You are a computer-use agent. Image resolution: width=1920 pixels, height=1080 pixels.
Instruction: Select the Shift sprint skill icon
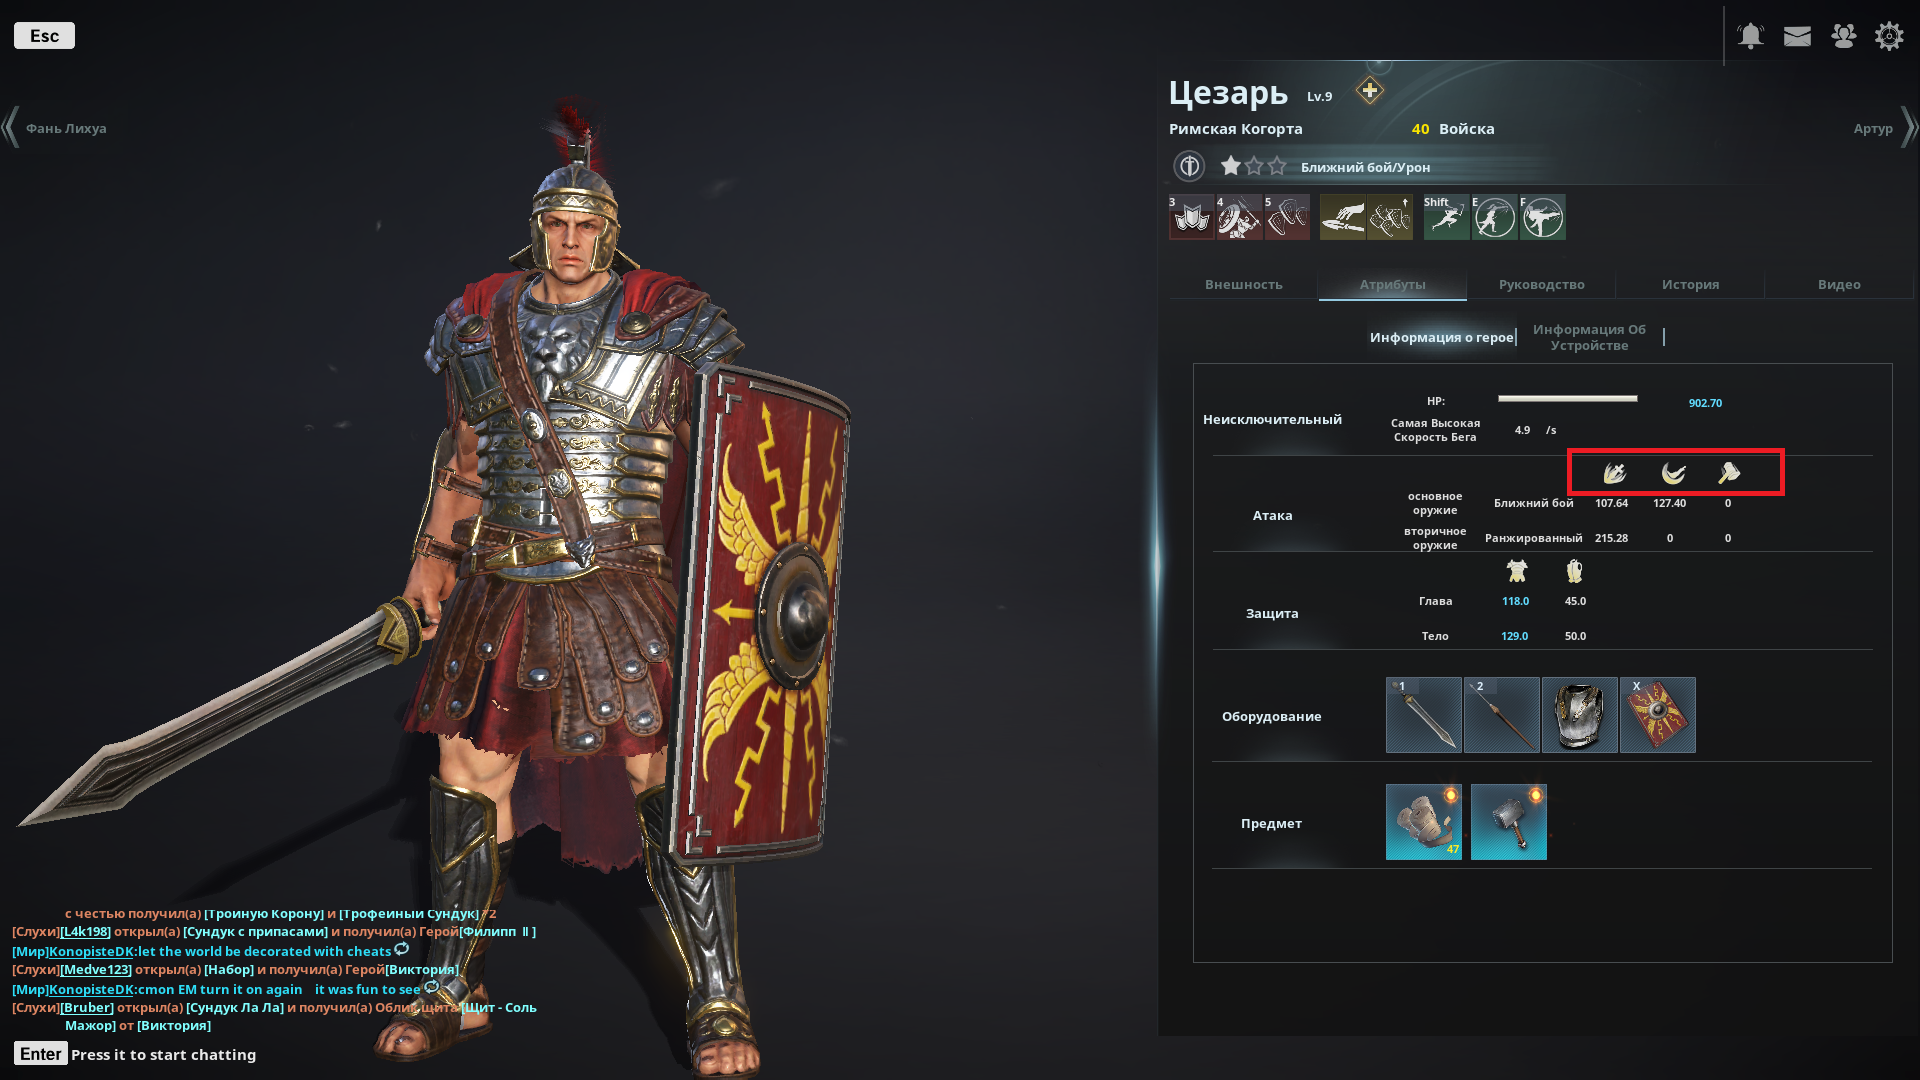pos(1446,217)
